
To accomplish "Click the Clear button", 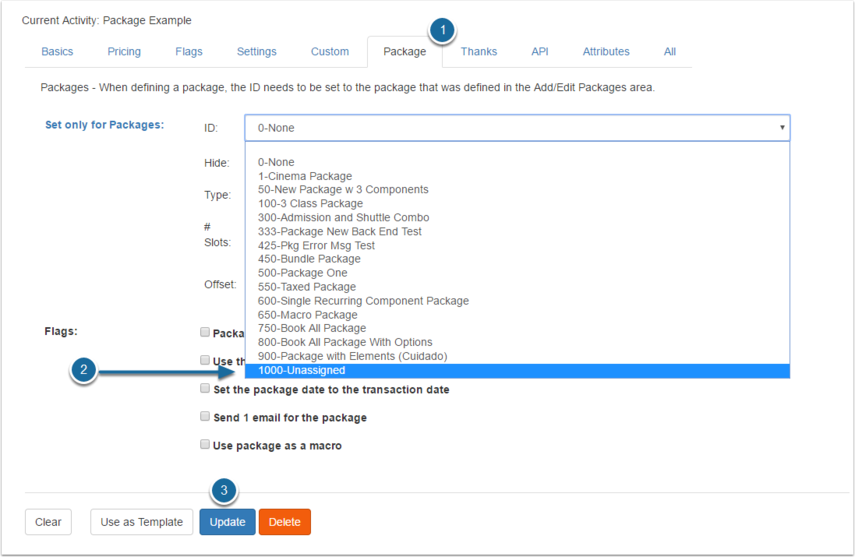I will [48, 522].
